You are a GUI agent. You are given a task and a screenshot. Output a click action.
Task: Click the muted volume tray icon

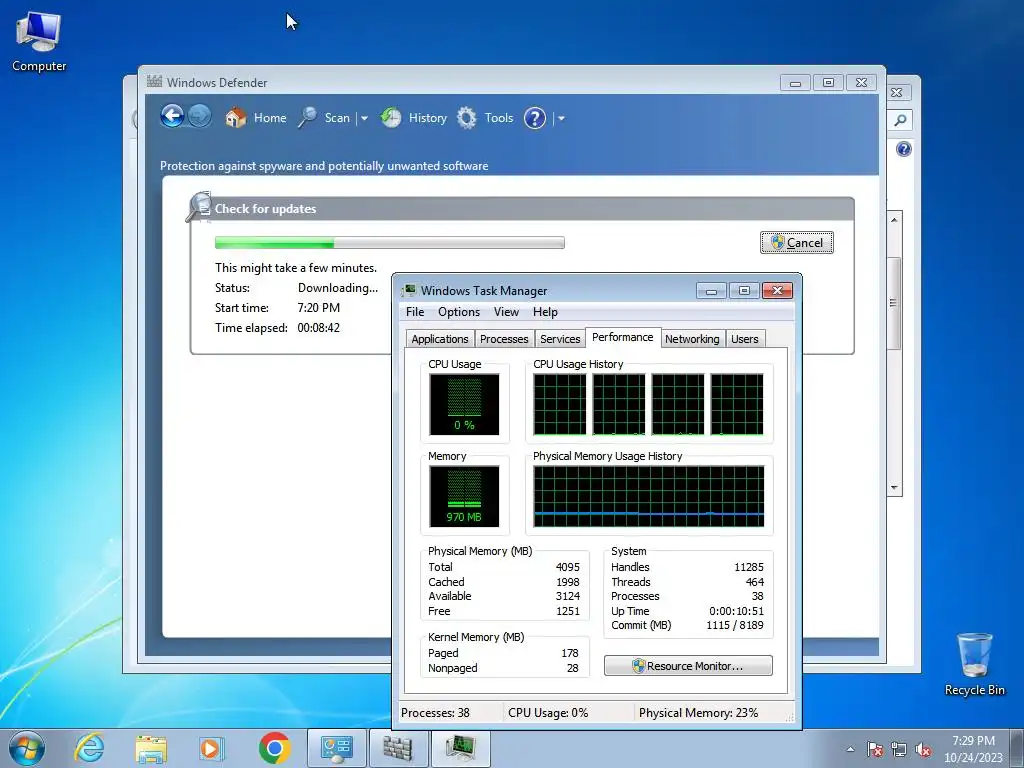(923, 750)
